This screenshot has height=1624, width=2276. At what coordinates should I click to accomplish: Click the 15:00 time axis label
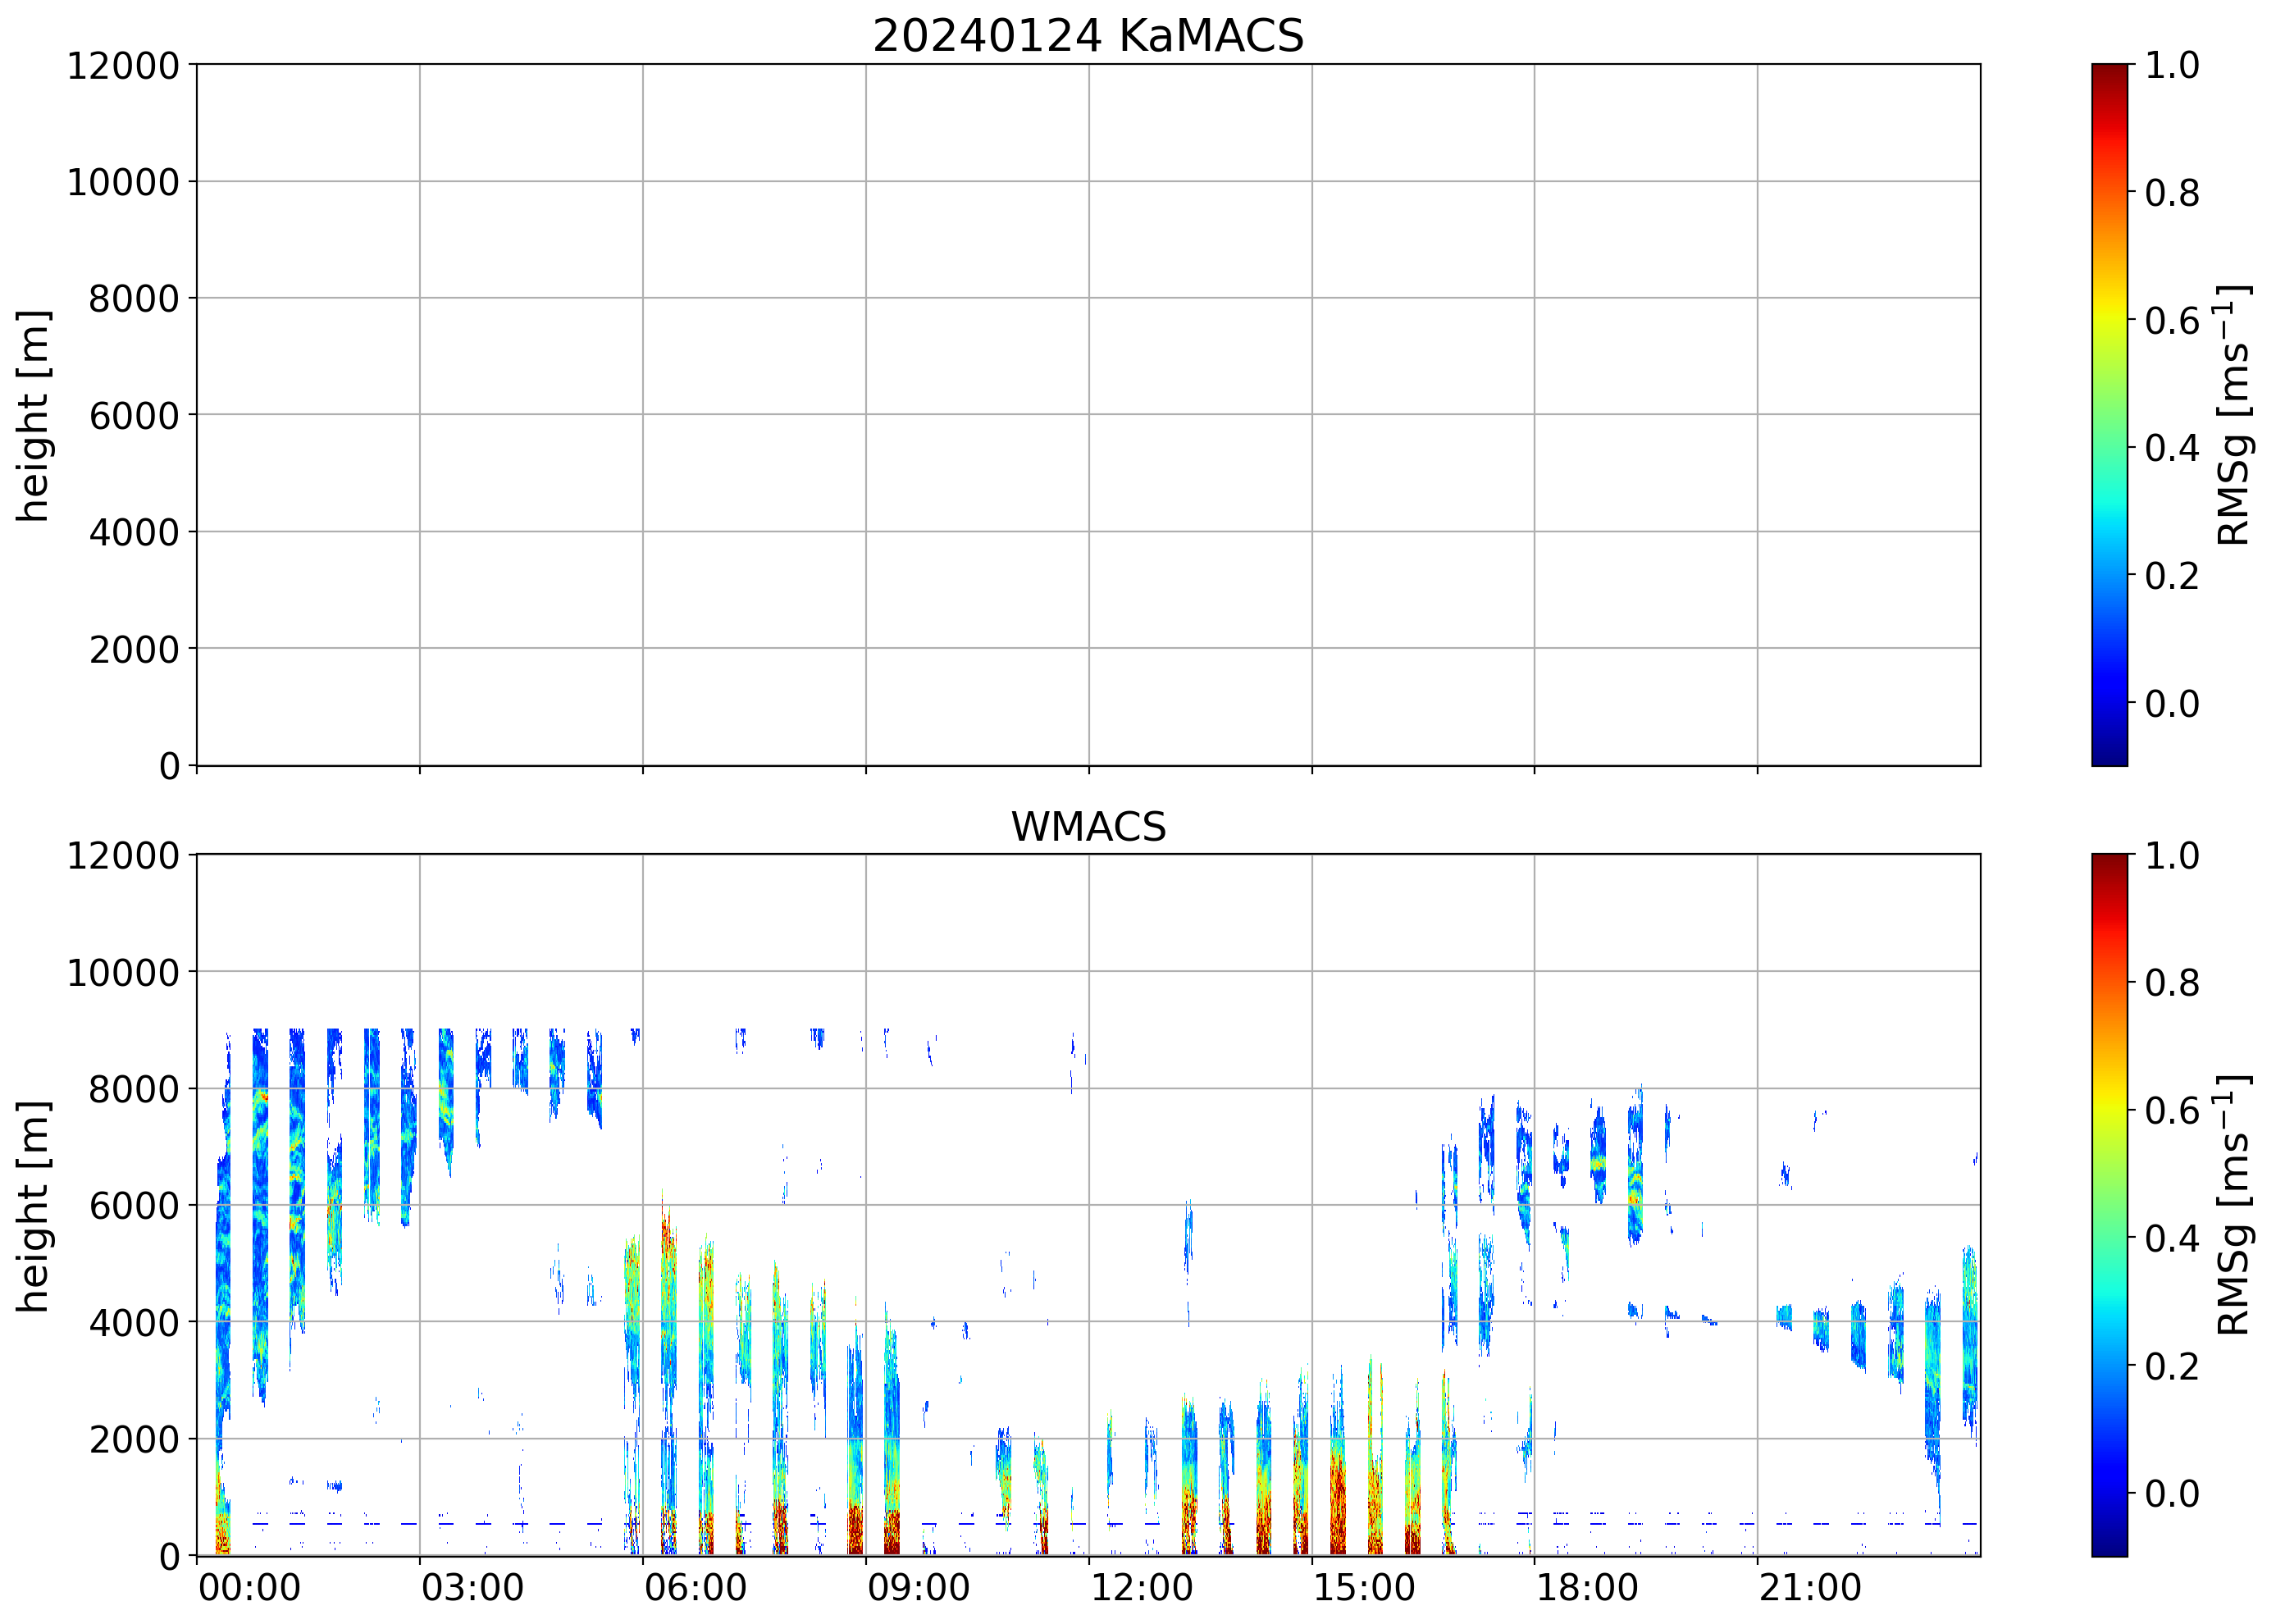coord(1364,1587)
